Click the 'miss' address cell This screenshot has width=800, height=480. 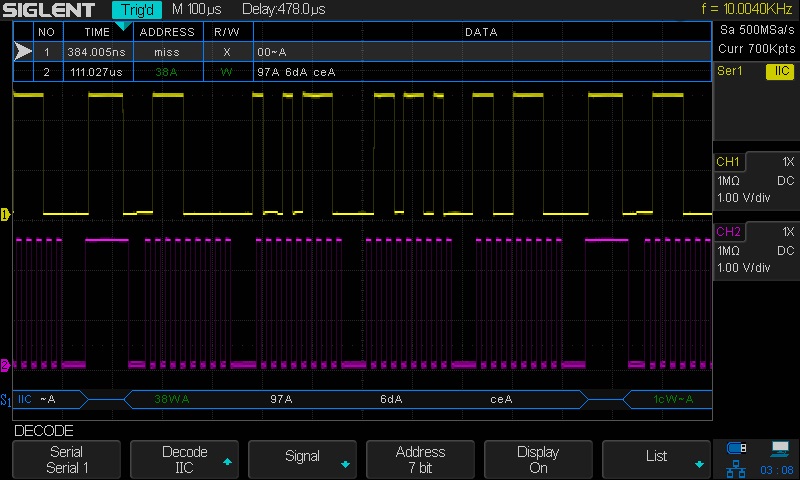point(167,52)
